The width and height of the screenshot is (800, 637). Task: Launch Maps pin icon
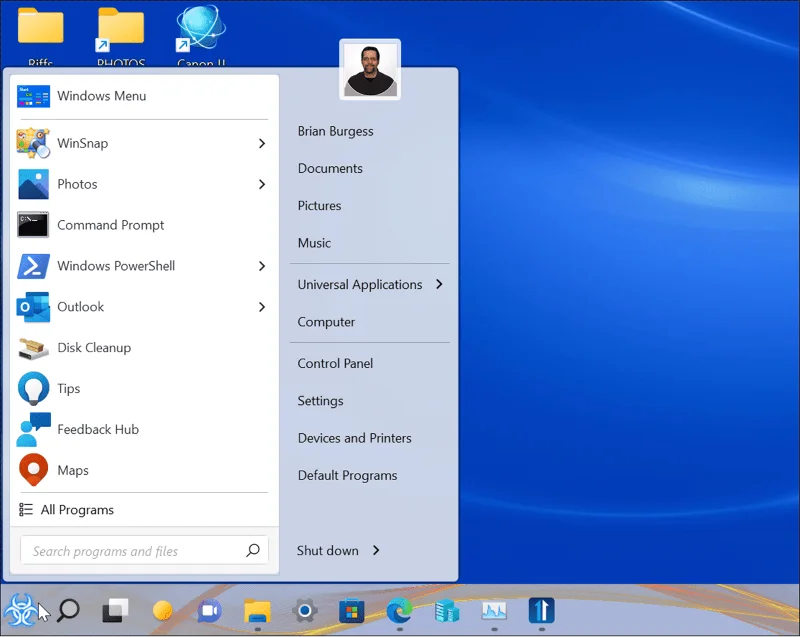coord(33,470)
